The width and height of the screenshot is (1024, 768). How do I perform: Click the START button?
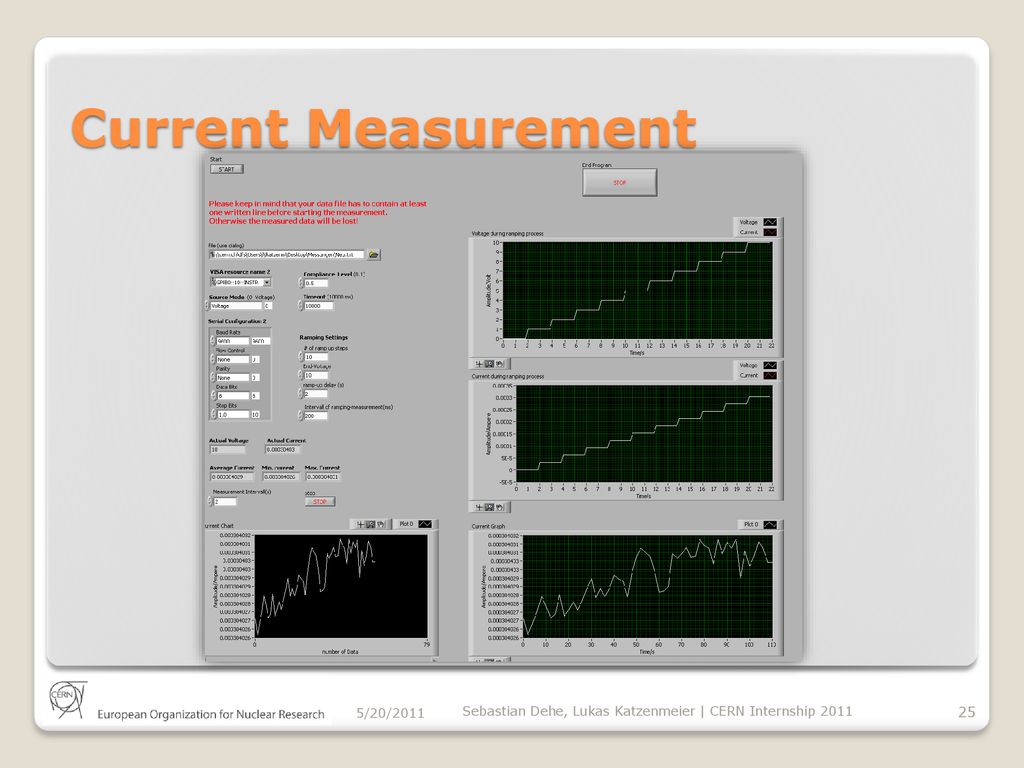point(227,169)
